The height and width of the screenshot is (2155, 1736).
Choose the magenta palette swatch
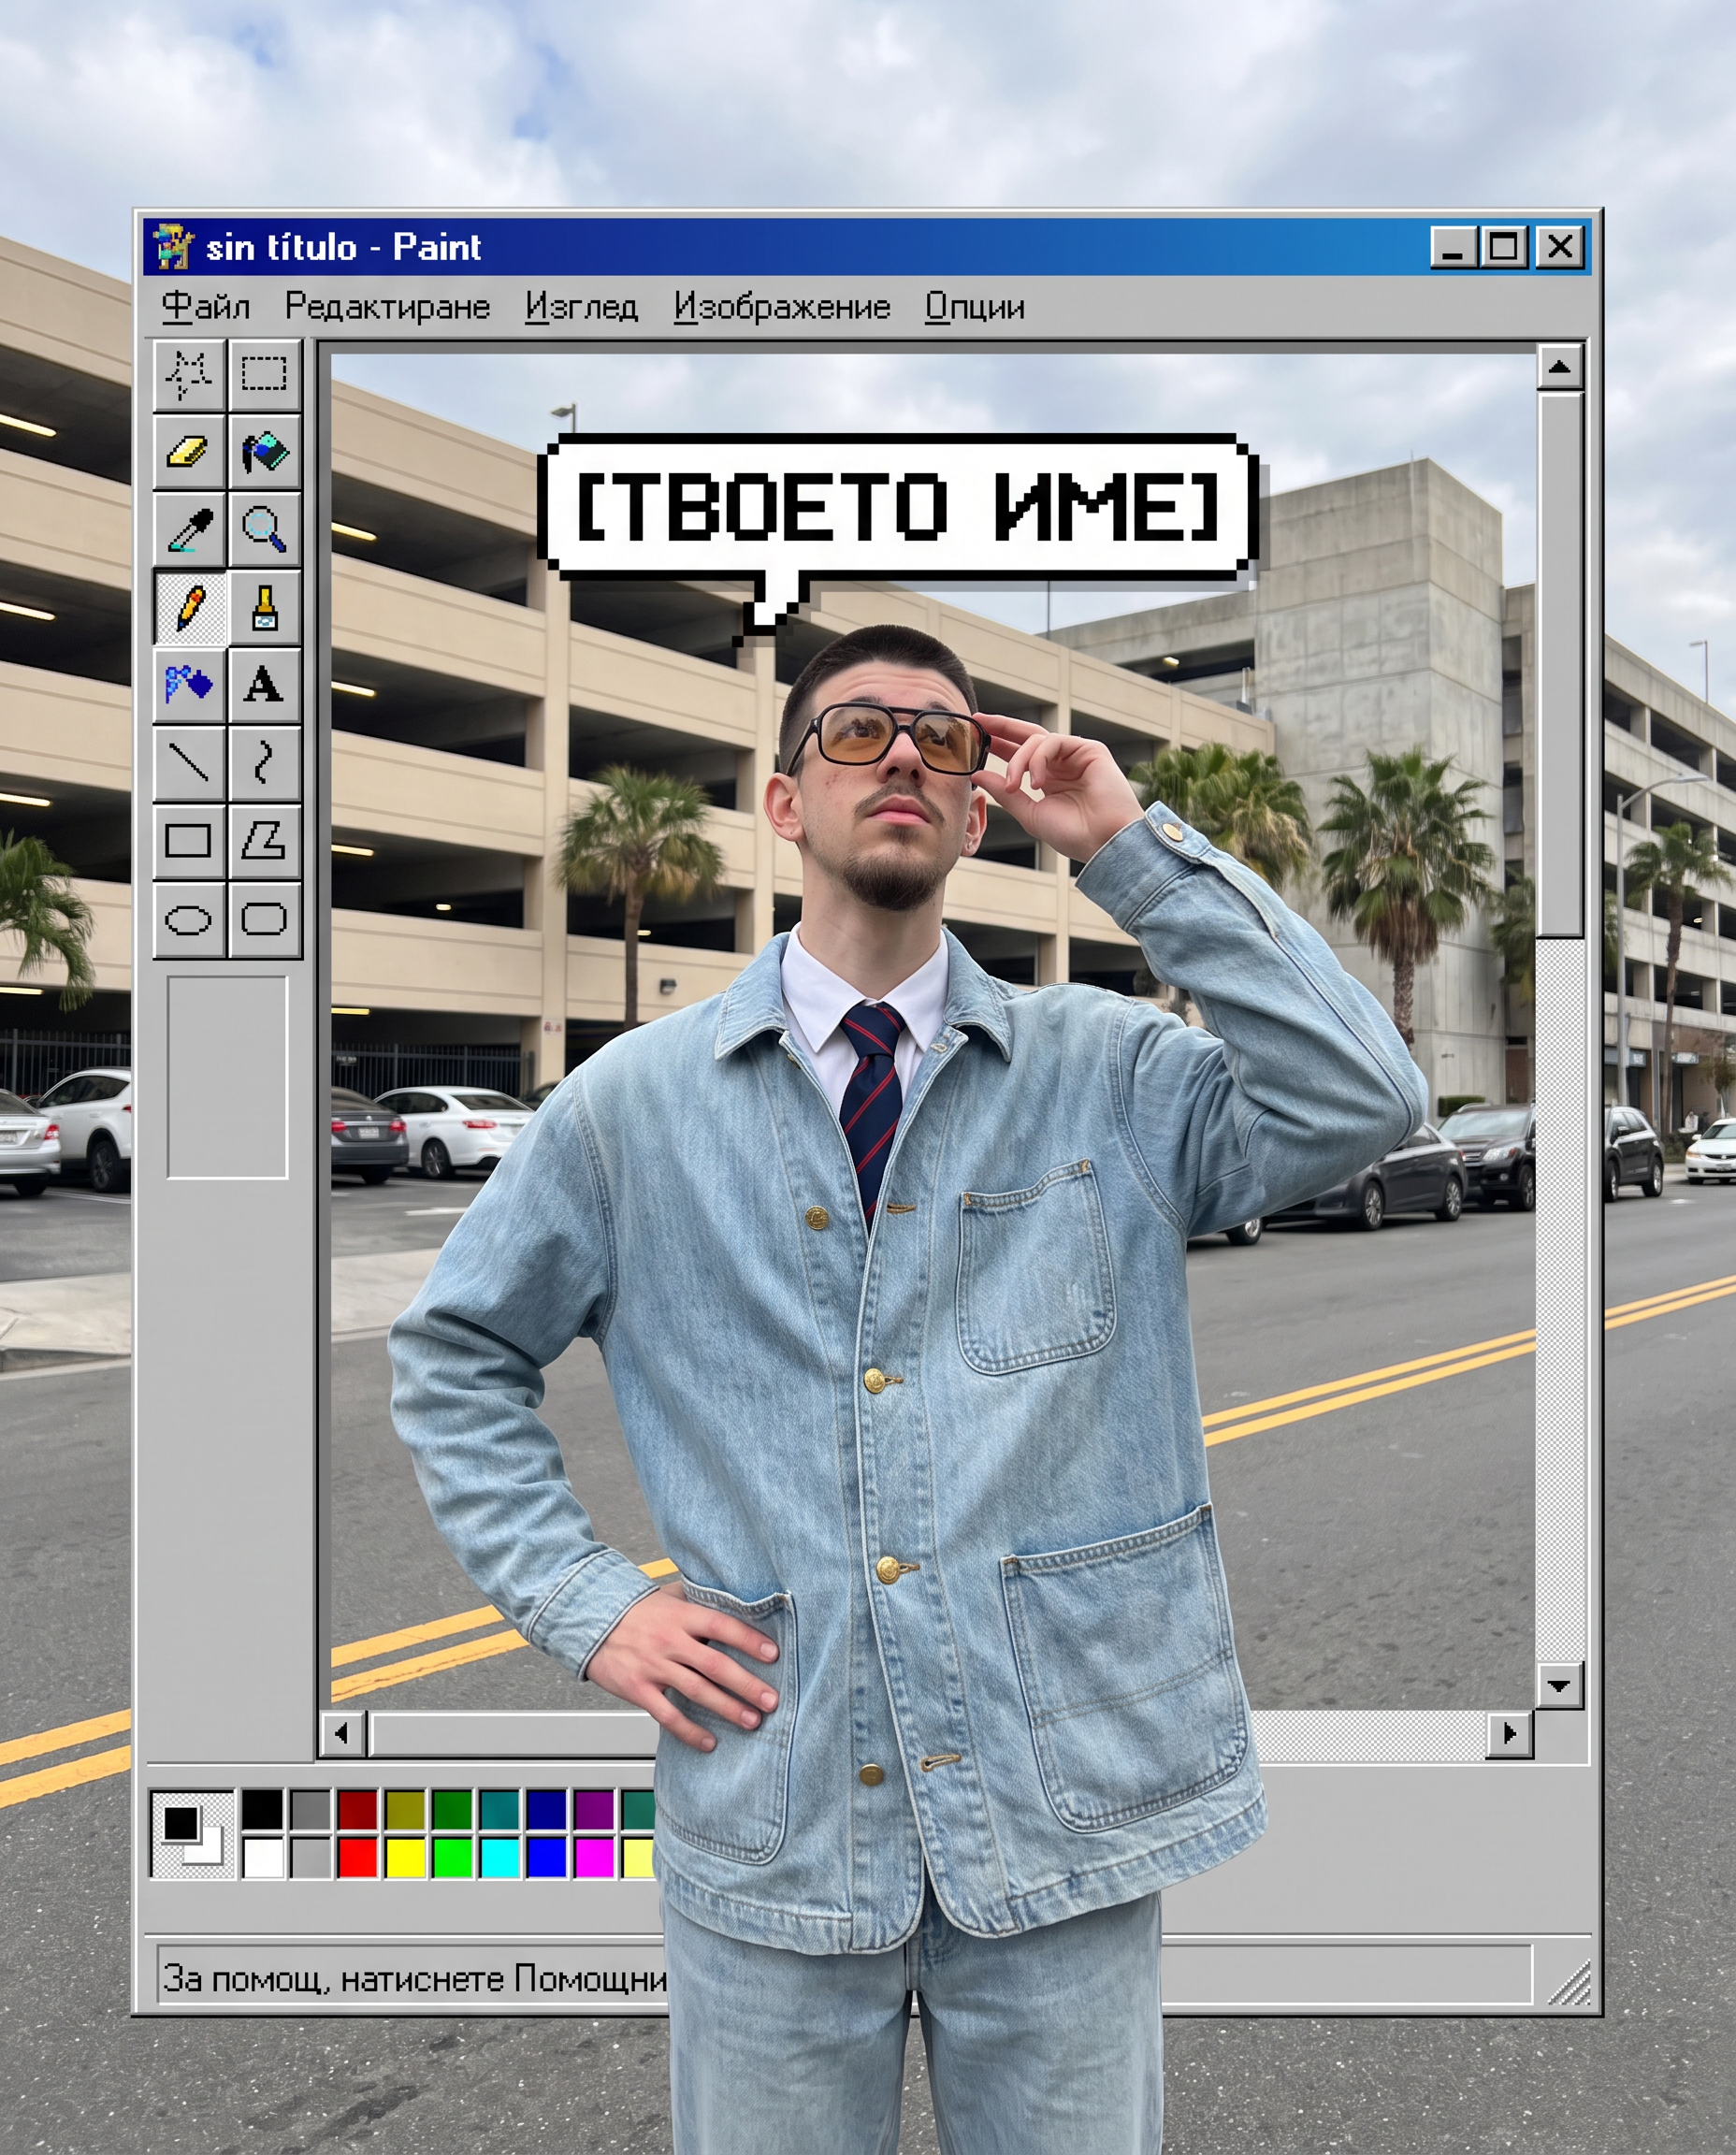coord(594,1858)
